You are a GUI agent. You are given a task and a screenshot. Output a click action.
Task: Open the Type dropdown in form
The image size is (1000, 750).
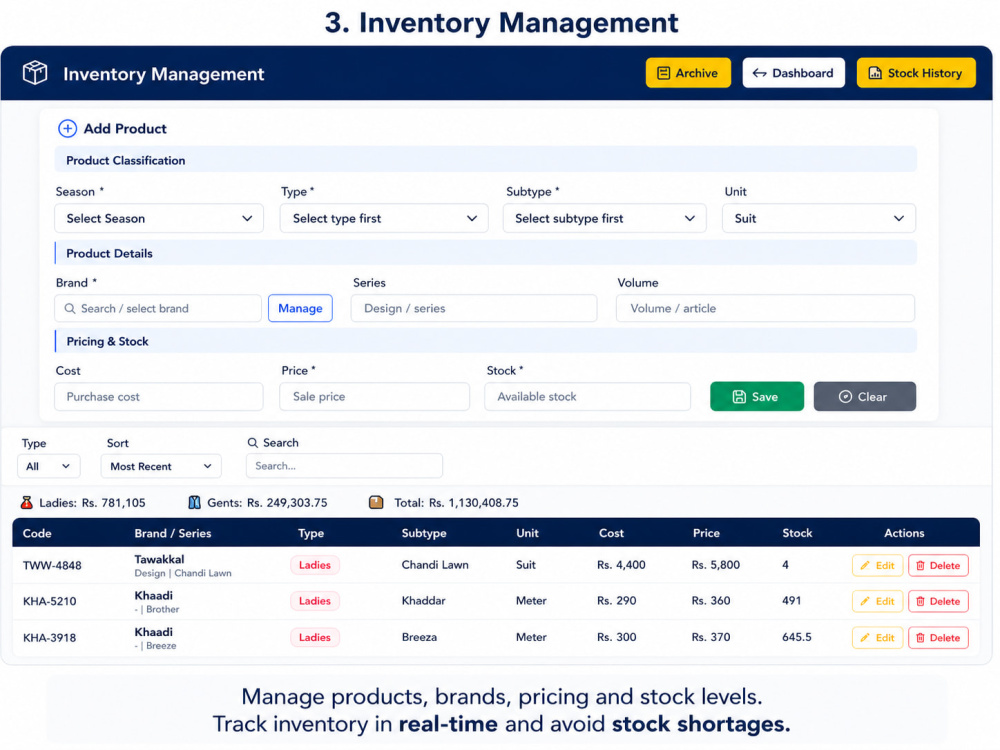tap(384, 219)
